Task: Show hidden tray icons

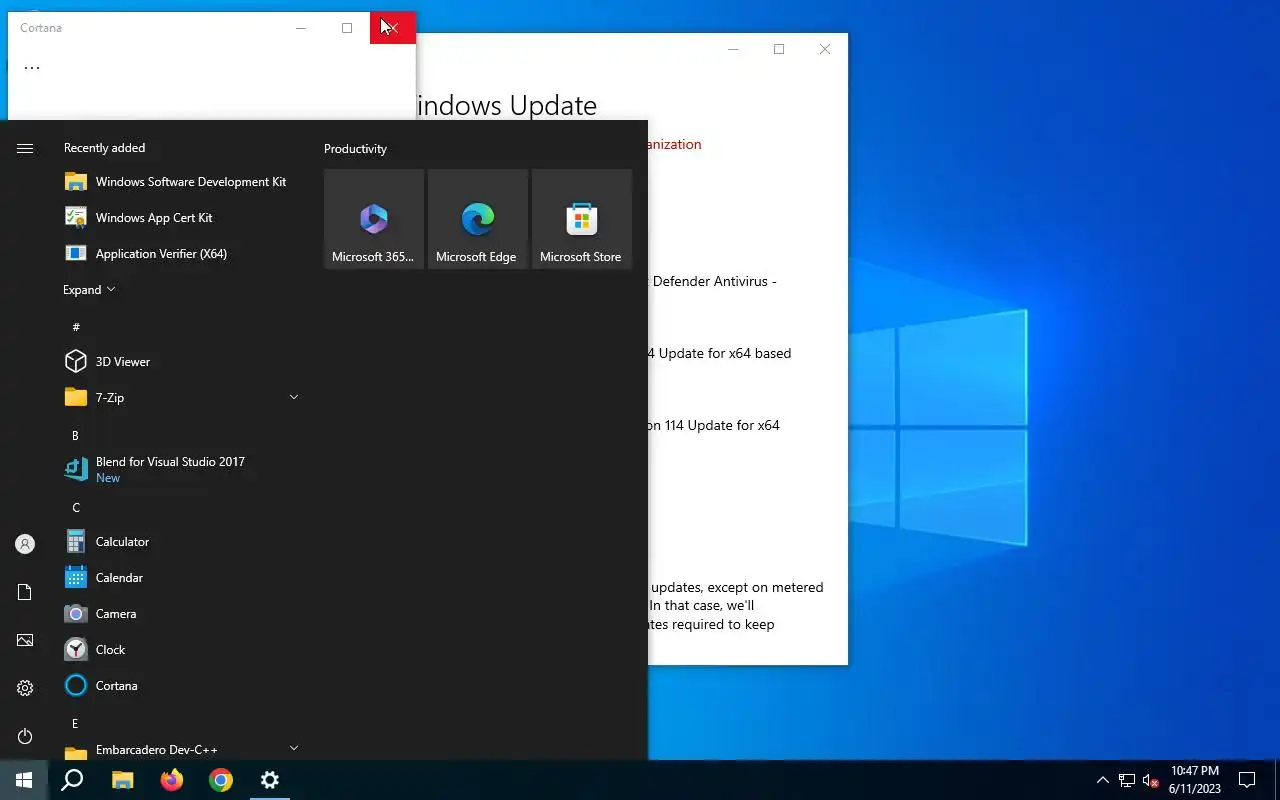Action: (1103, 780)
